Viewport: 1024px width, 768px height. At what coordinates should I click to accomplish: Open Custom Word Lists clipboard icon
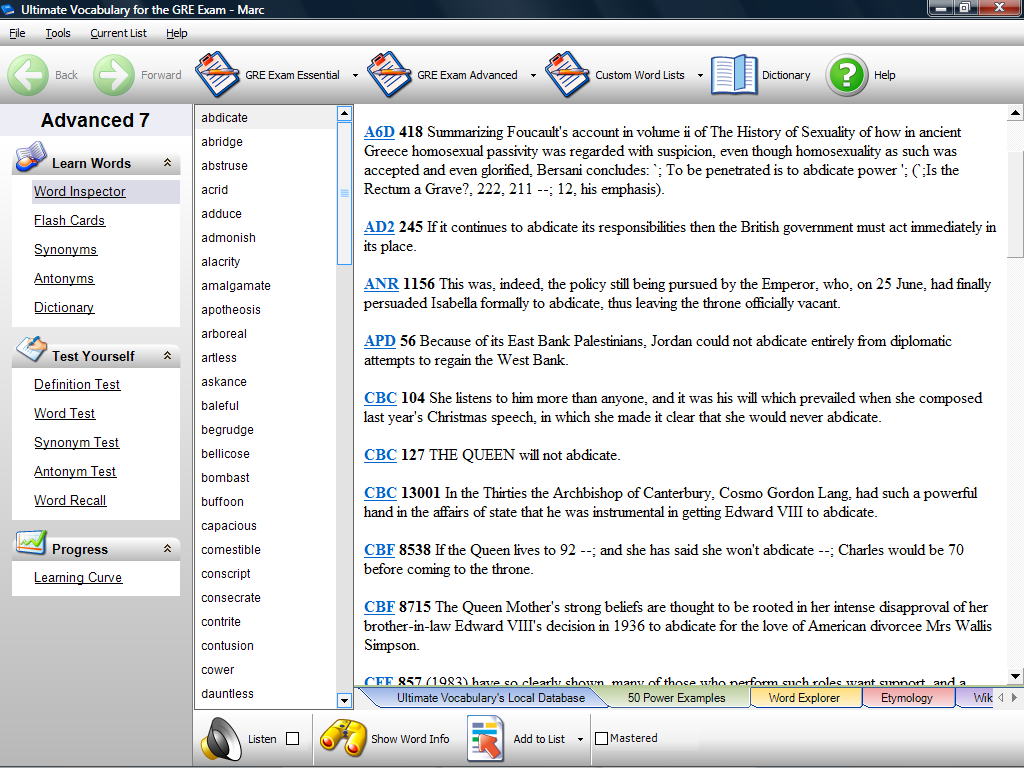(x=567, y=74)
